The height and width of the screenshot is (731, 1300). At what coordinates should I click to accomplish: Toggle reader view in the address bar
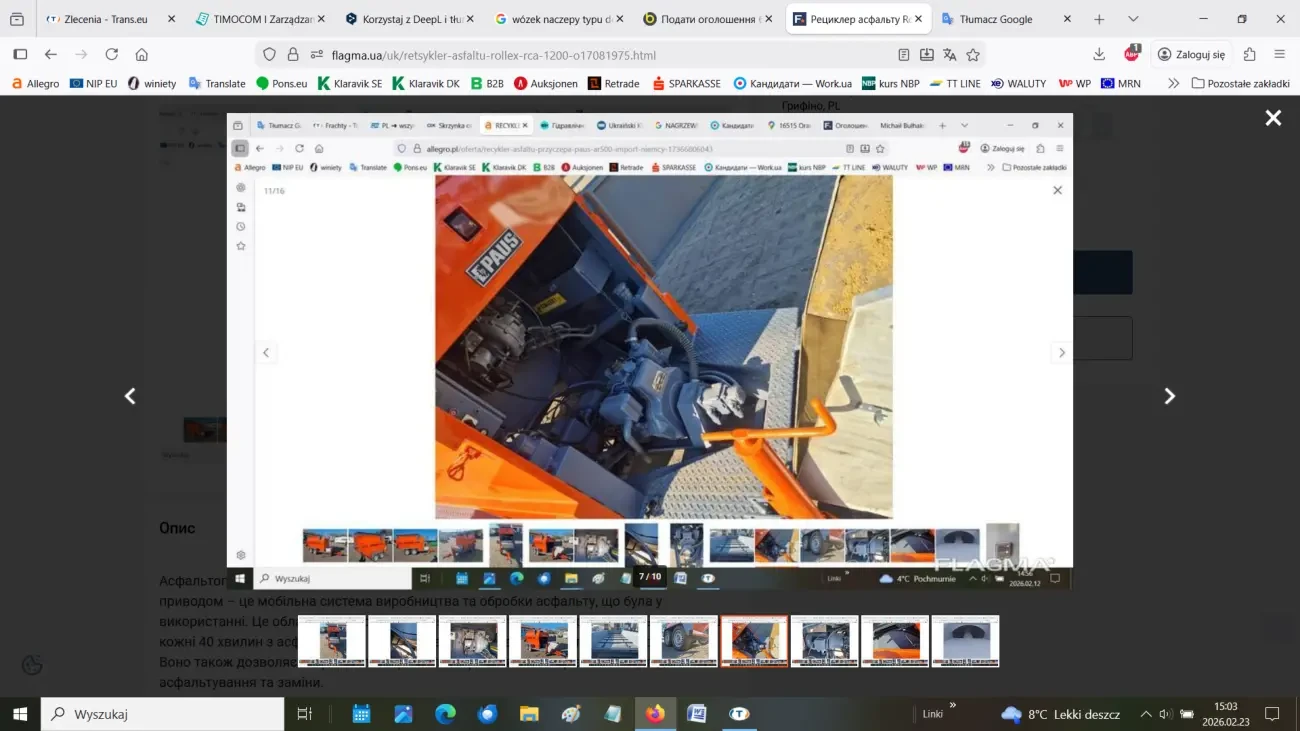click(x=904, y=55)
